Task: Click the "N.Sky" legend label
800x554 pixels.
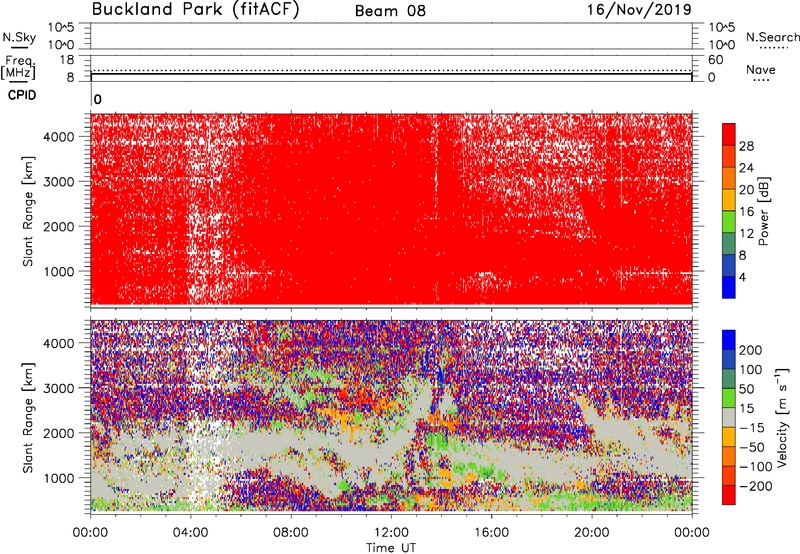Action: 19,37
